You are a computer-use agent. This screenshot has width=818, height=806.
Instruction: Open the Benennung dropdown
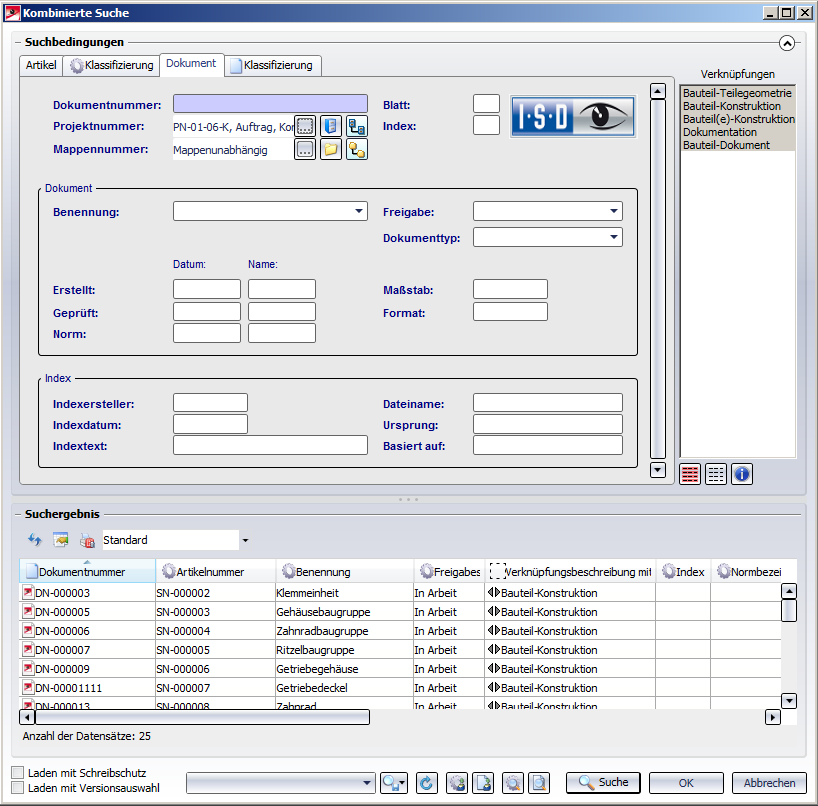point(359,212)
